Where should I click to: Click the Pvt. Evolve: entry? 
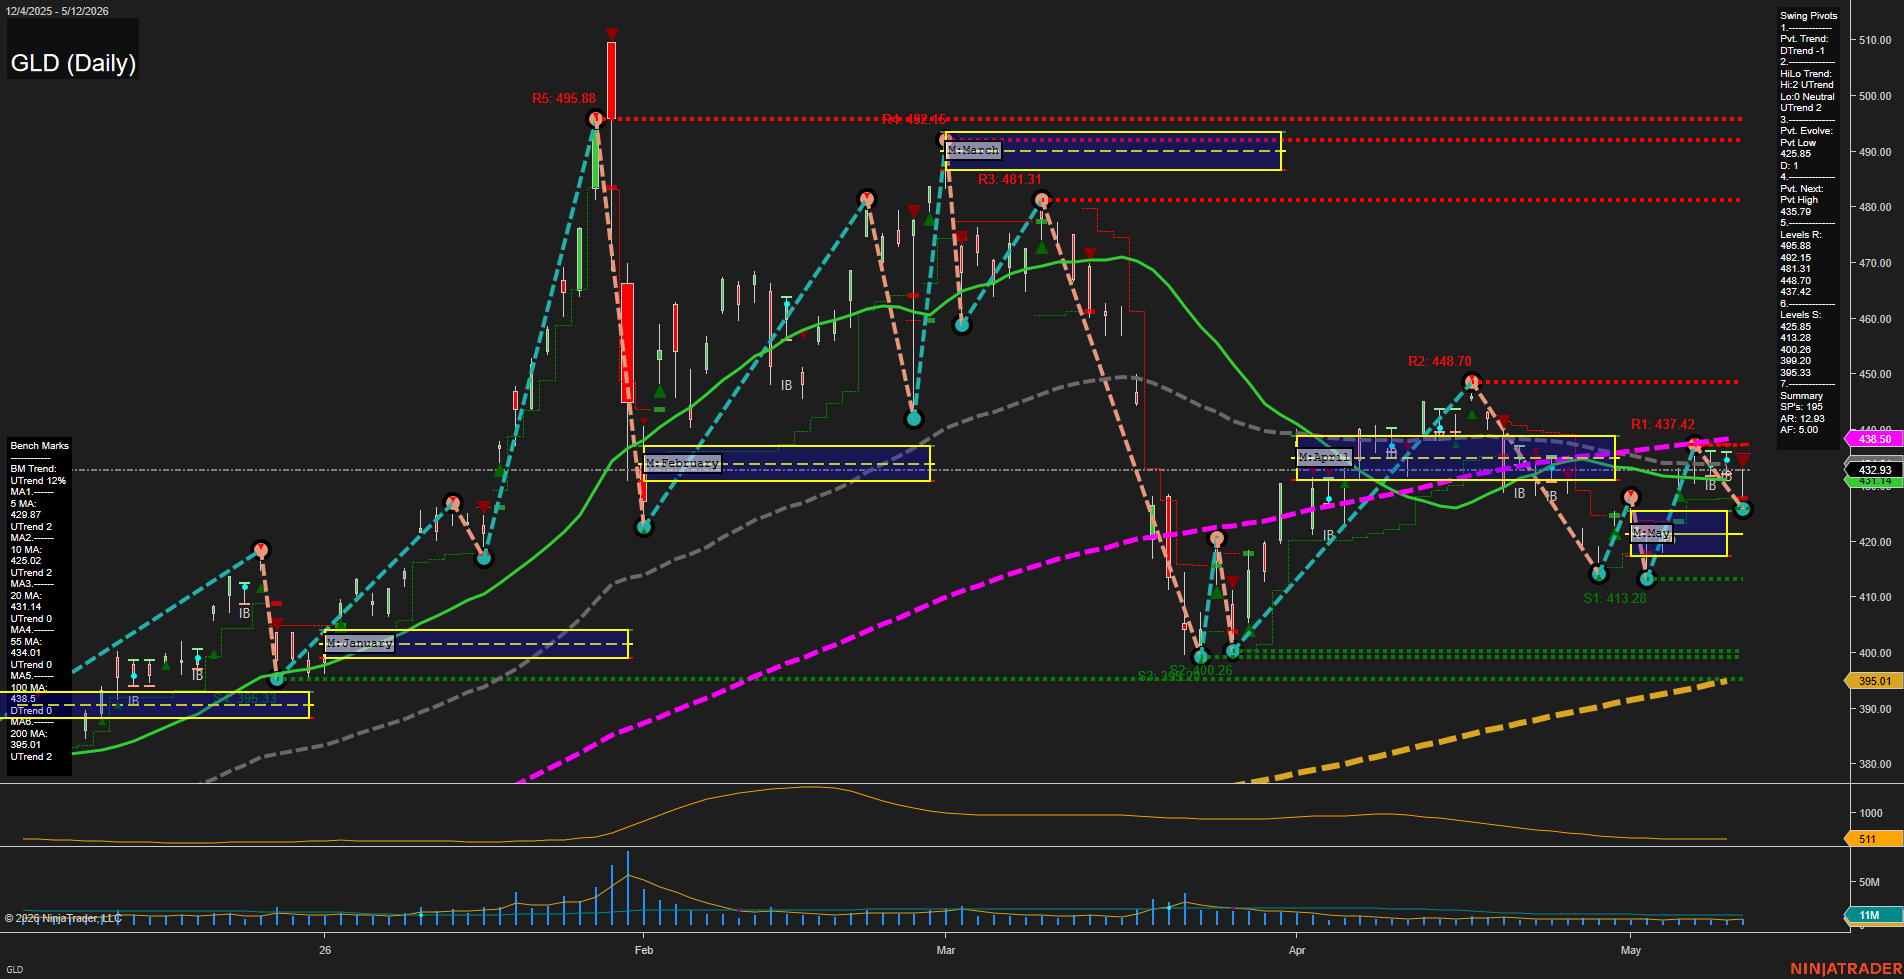coord(1806,131)
